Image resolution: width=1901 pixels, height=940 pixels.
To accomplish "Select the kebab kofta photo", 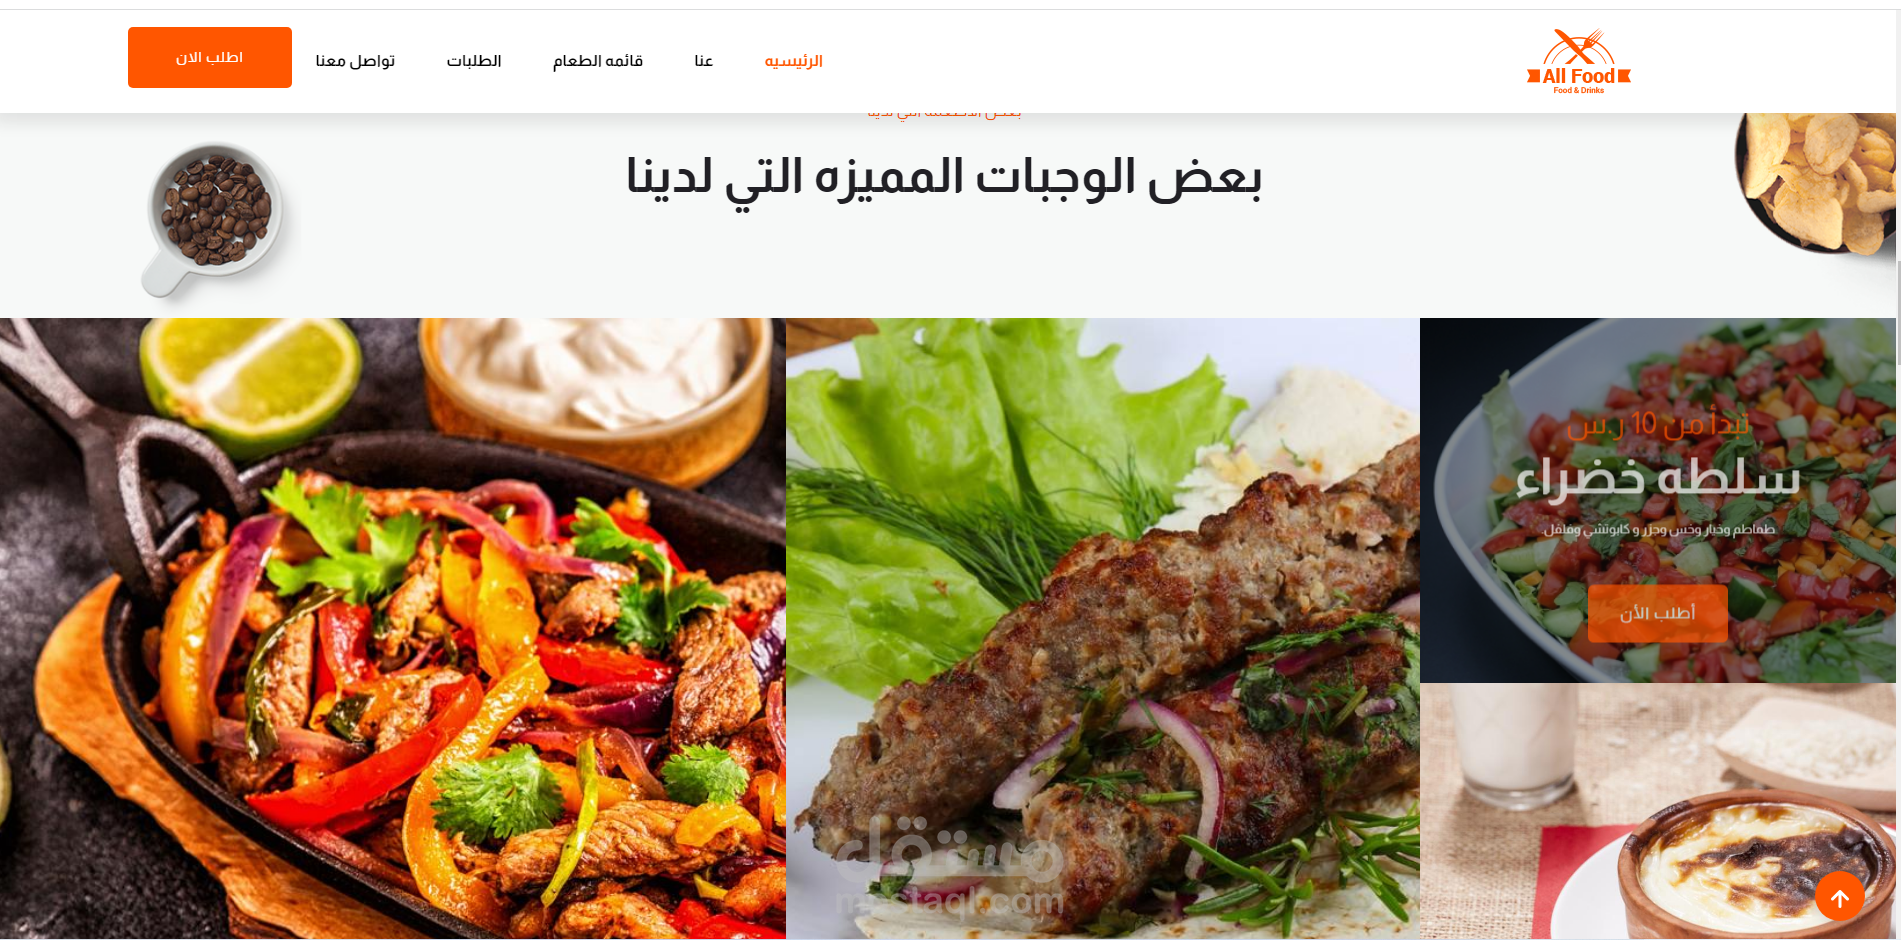I will point(1103,628).
